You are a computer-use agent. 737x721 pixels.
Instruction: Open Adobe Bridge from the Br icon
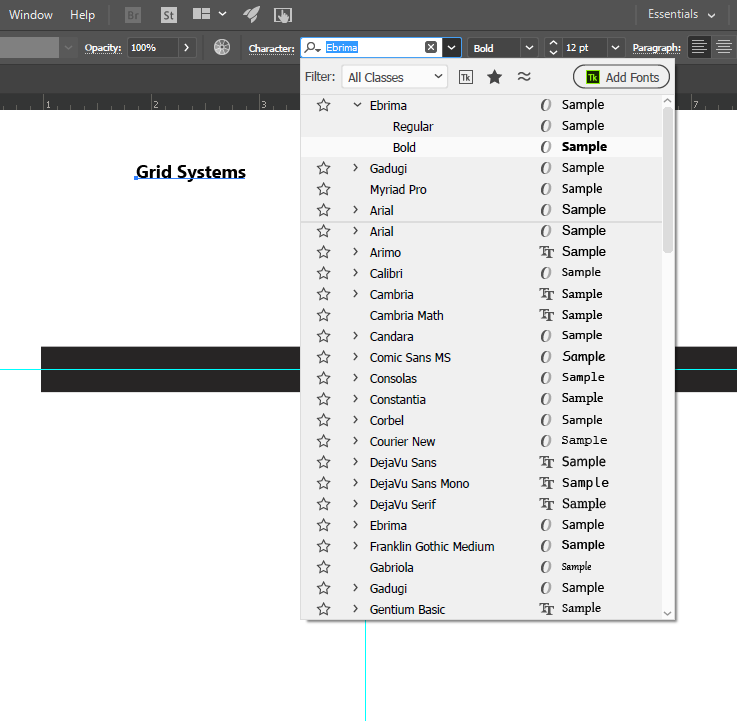click(x=133, y=15)
